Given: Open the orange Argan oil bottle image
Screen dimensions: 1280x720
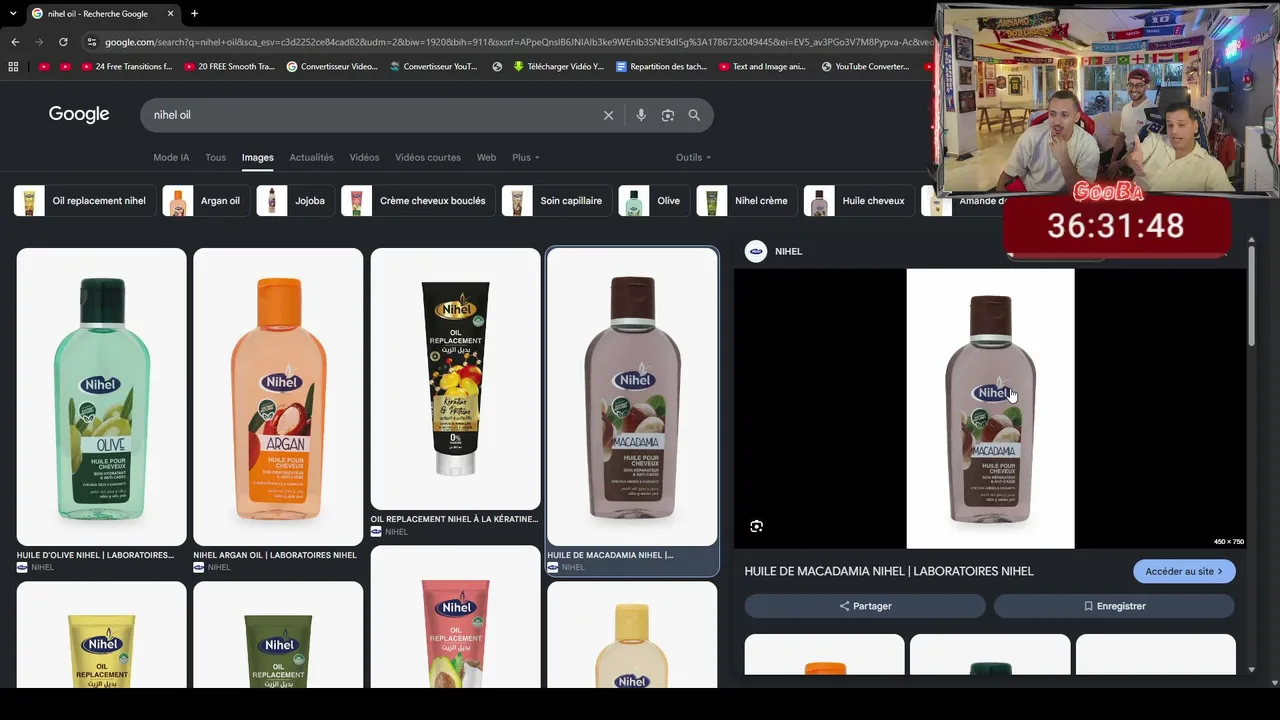Looking at the screenshot, I should click(x=278, y=397).
